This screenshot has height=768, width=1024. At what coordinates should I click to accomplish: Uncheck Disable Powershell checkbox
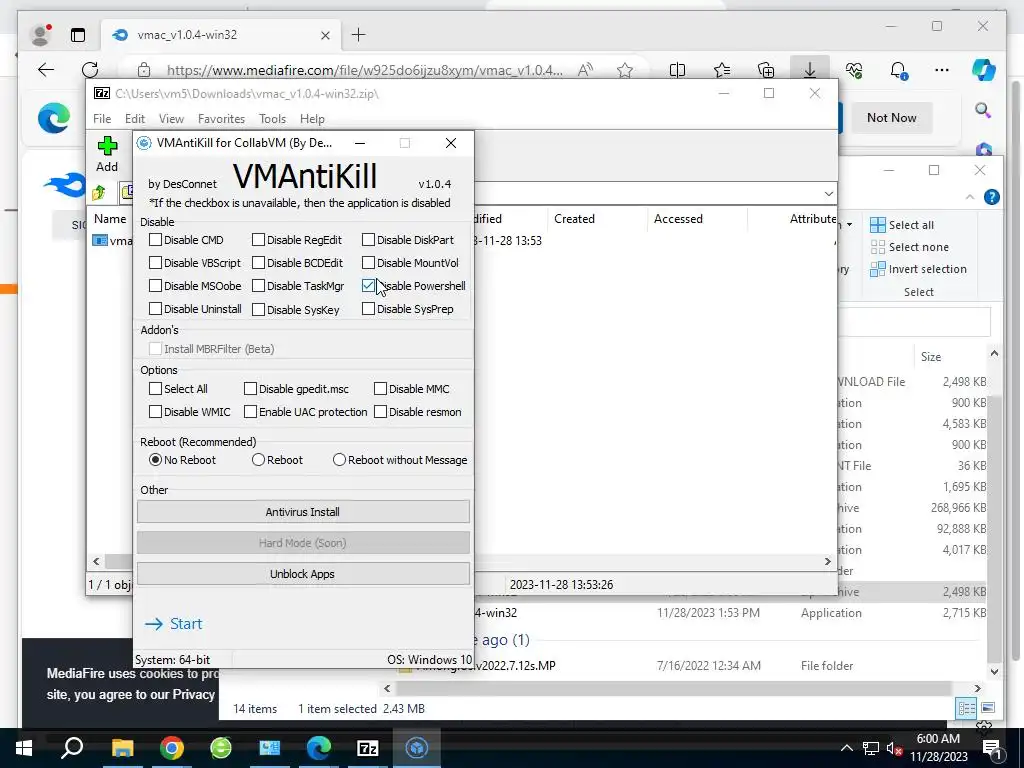point(368,285)
